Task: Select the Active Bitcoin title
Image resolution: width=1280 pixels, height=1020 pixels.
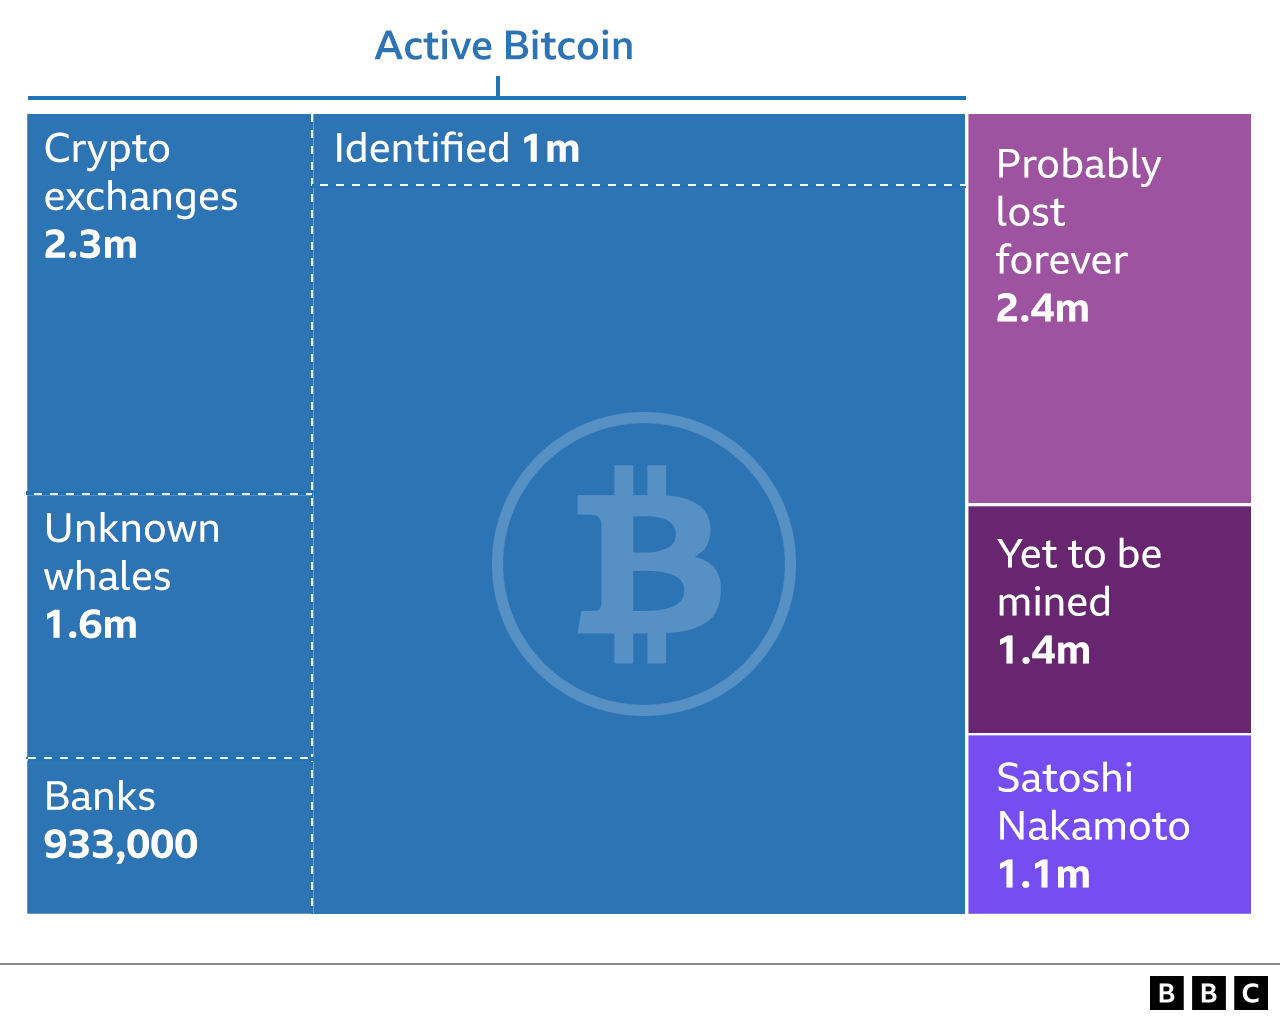Action: tap(504, 46)
